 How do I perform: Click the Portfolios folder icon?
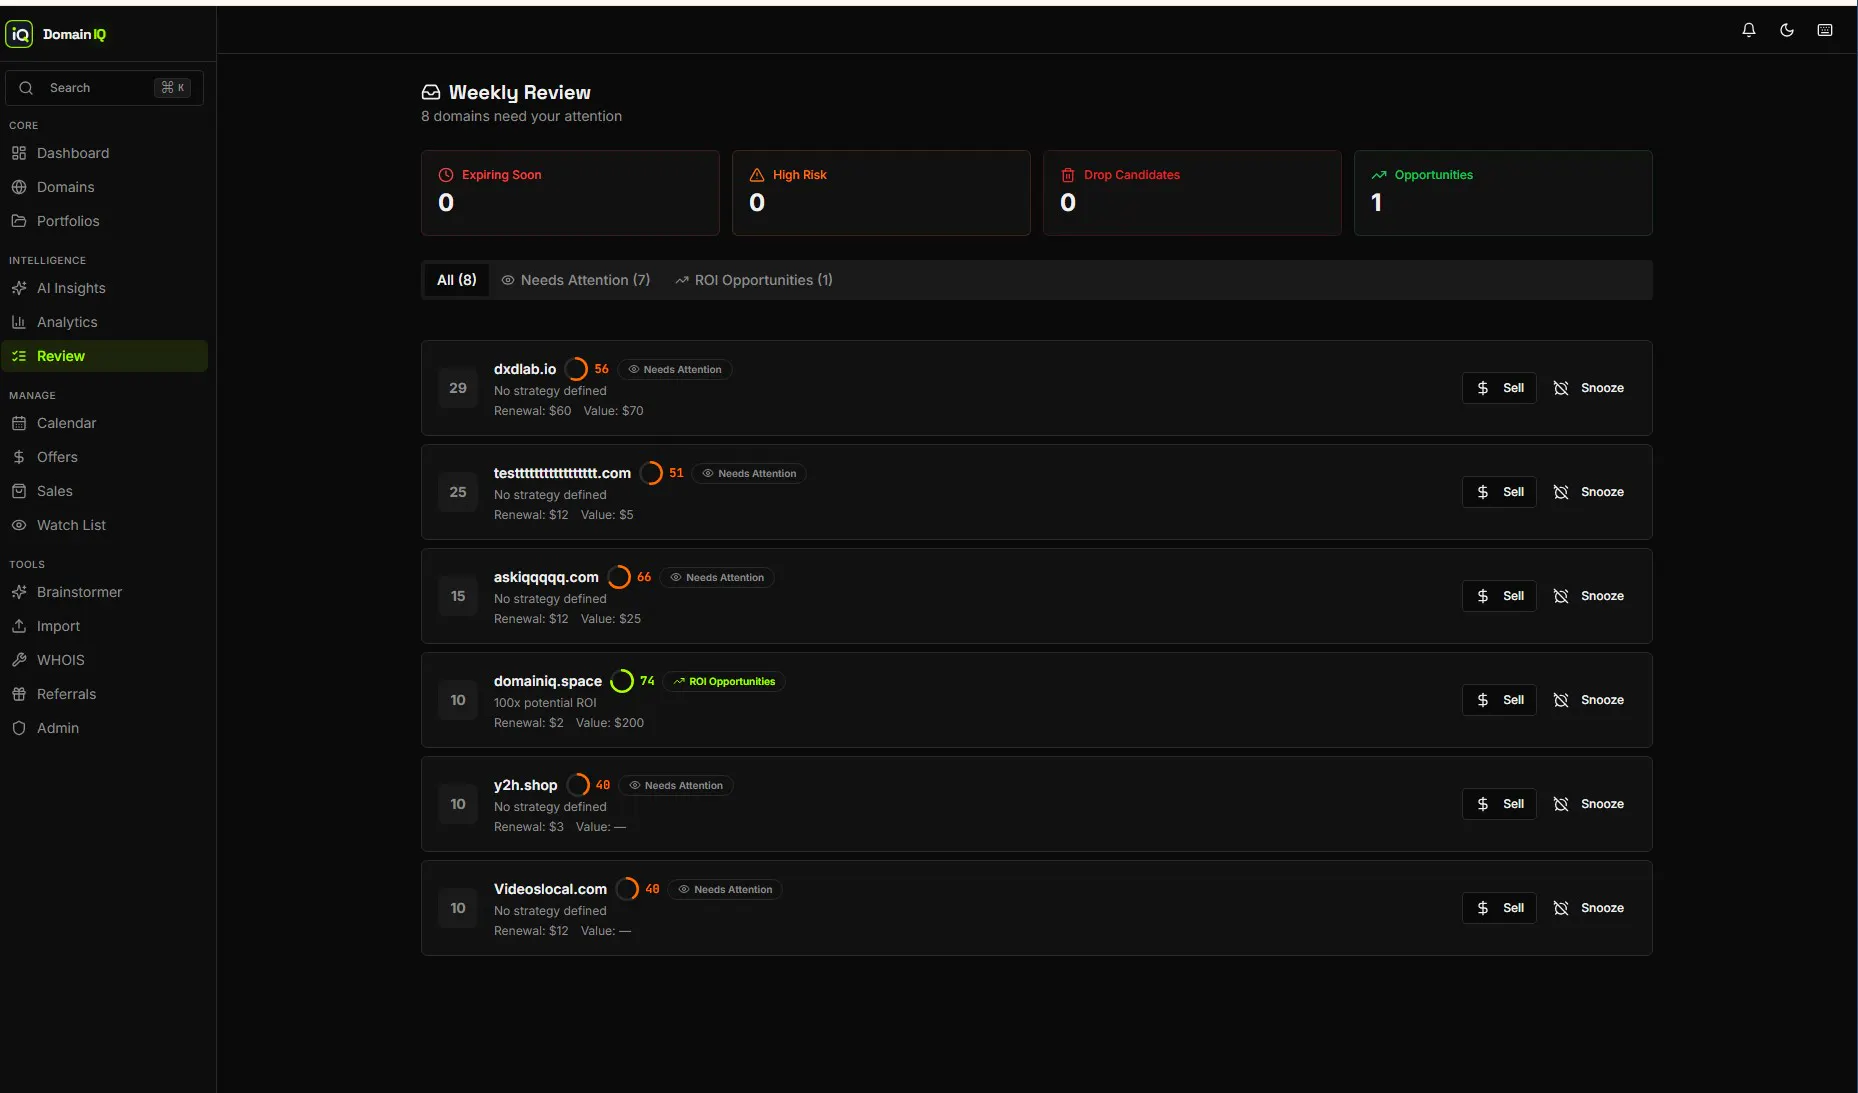pos(19,221)
